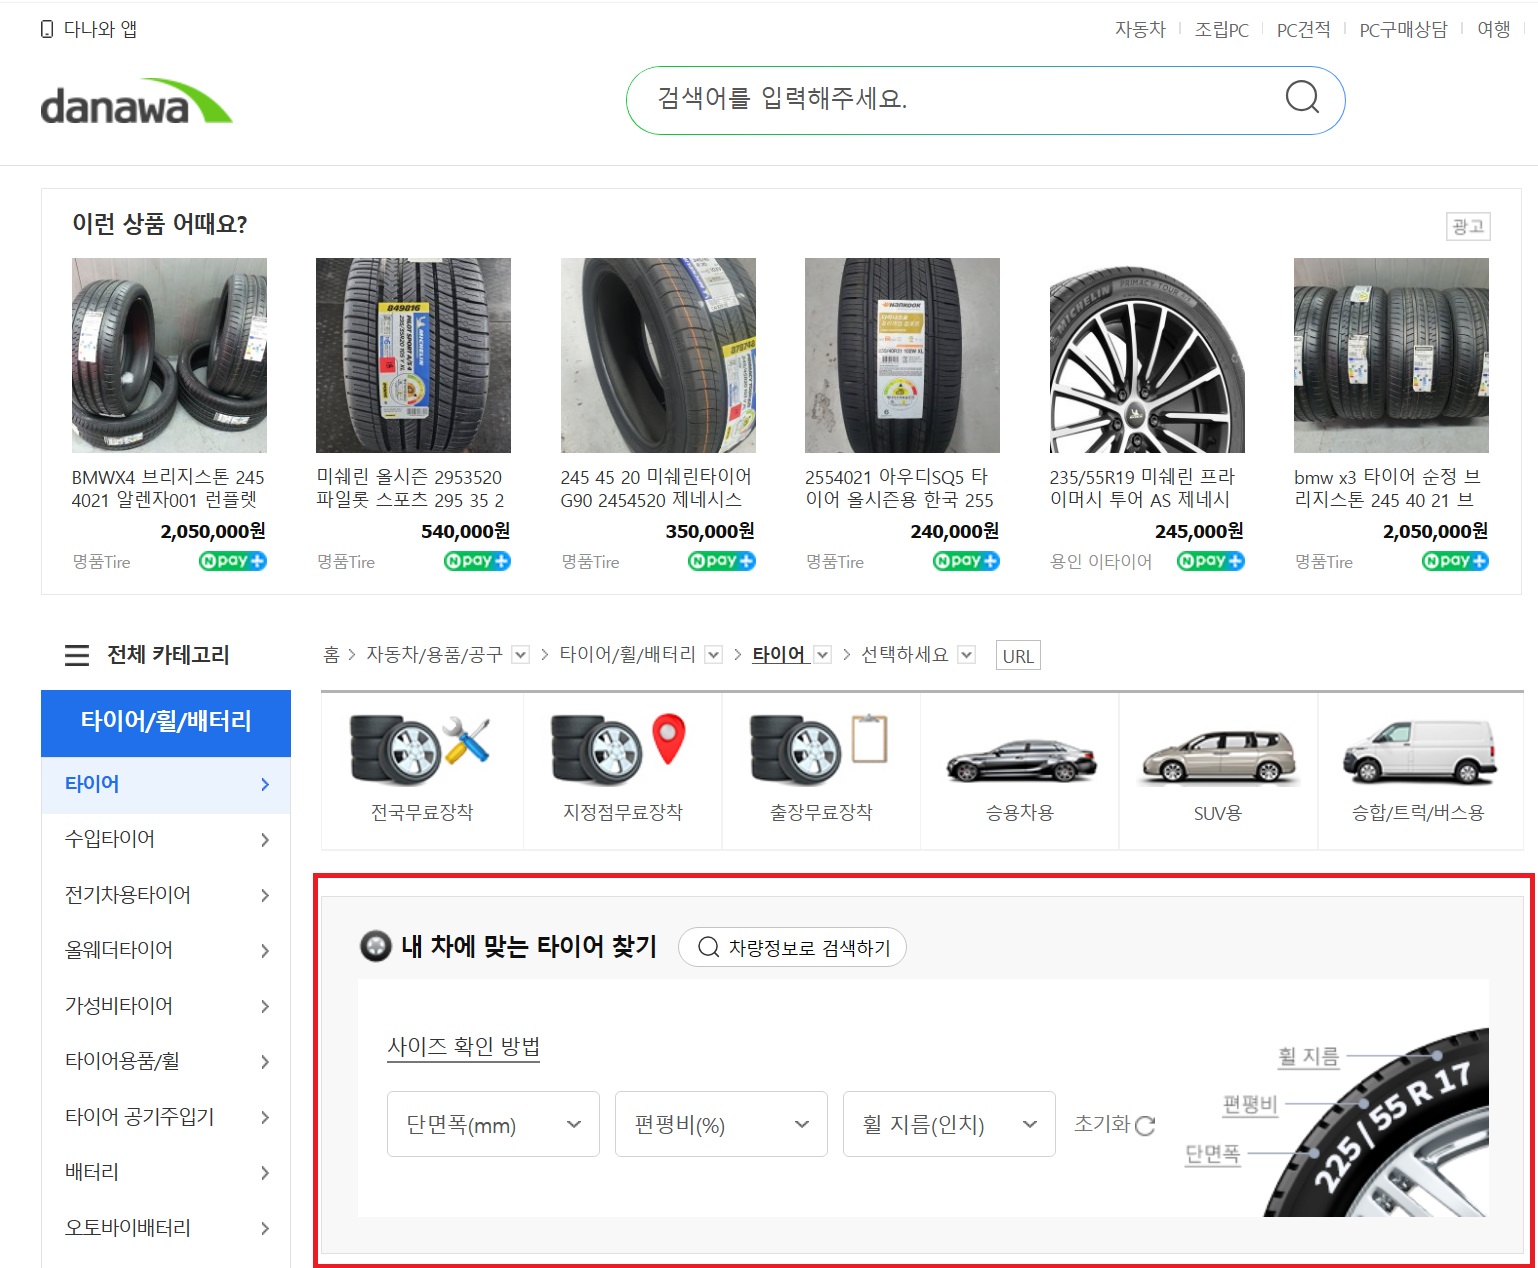Open the BMWX4 브리지스톤 tire thumbnail

[169, 355]
